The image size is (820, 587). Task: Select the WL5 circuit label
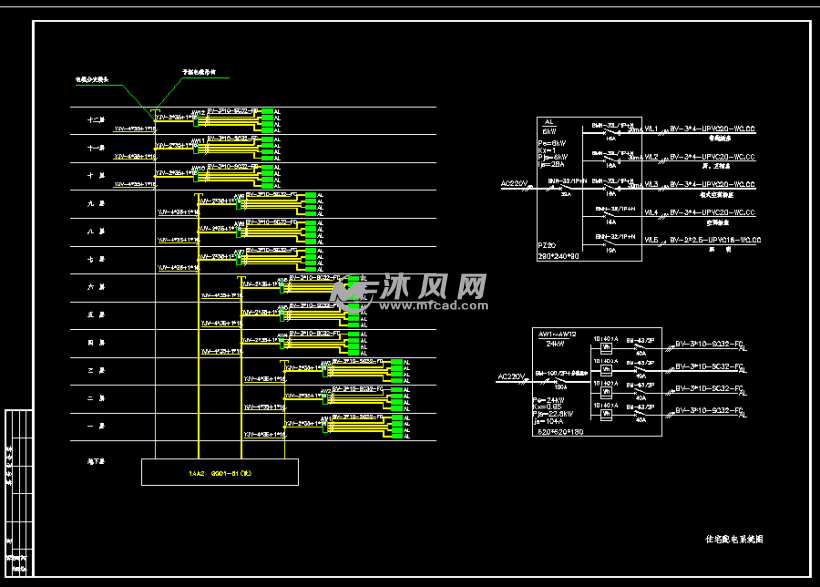(651, 240)
